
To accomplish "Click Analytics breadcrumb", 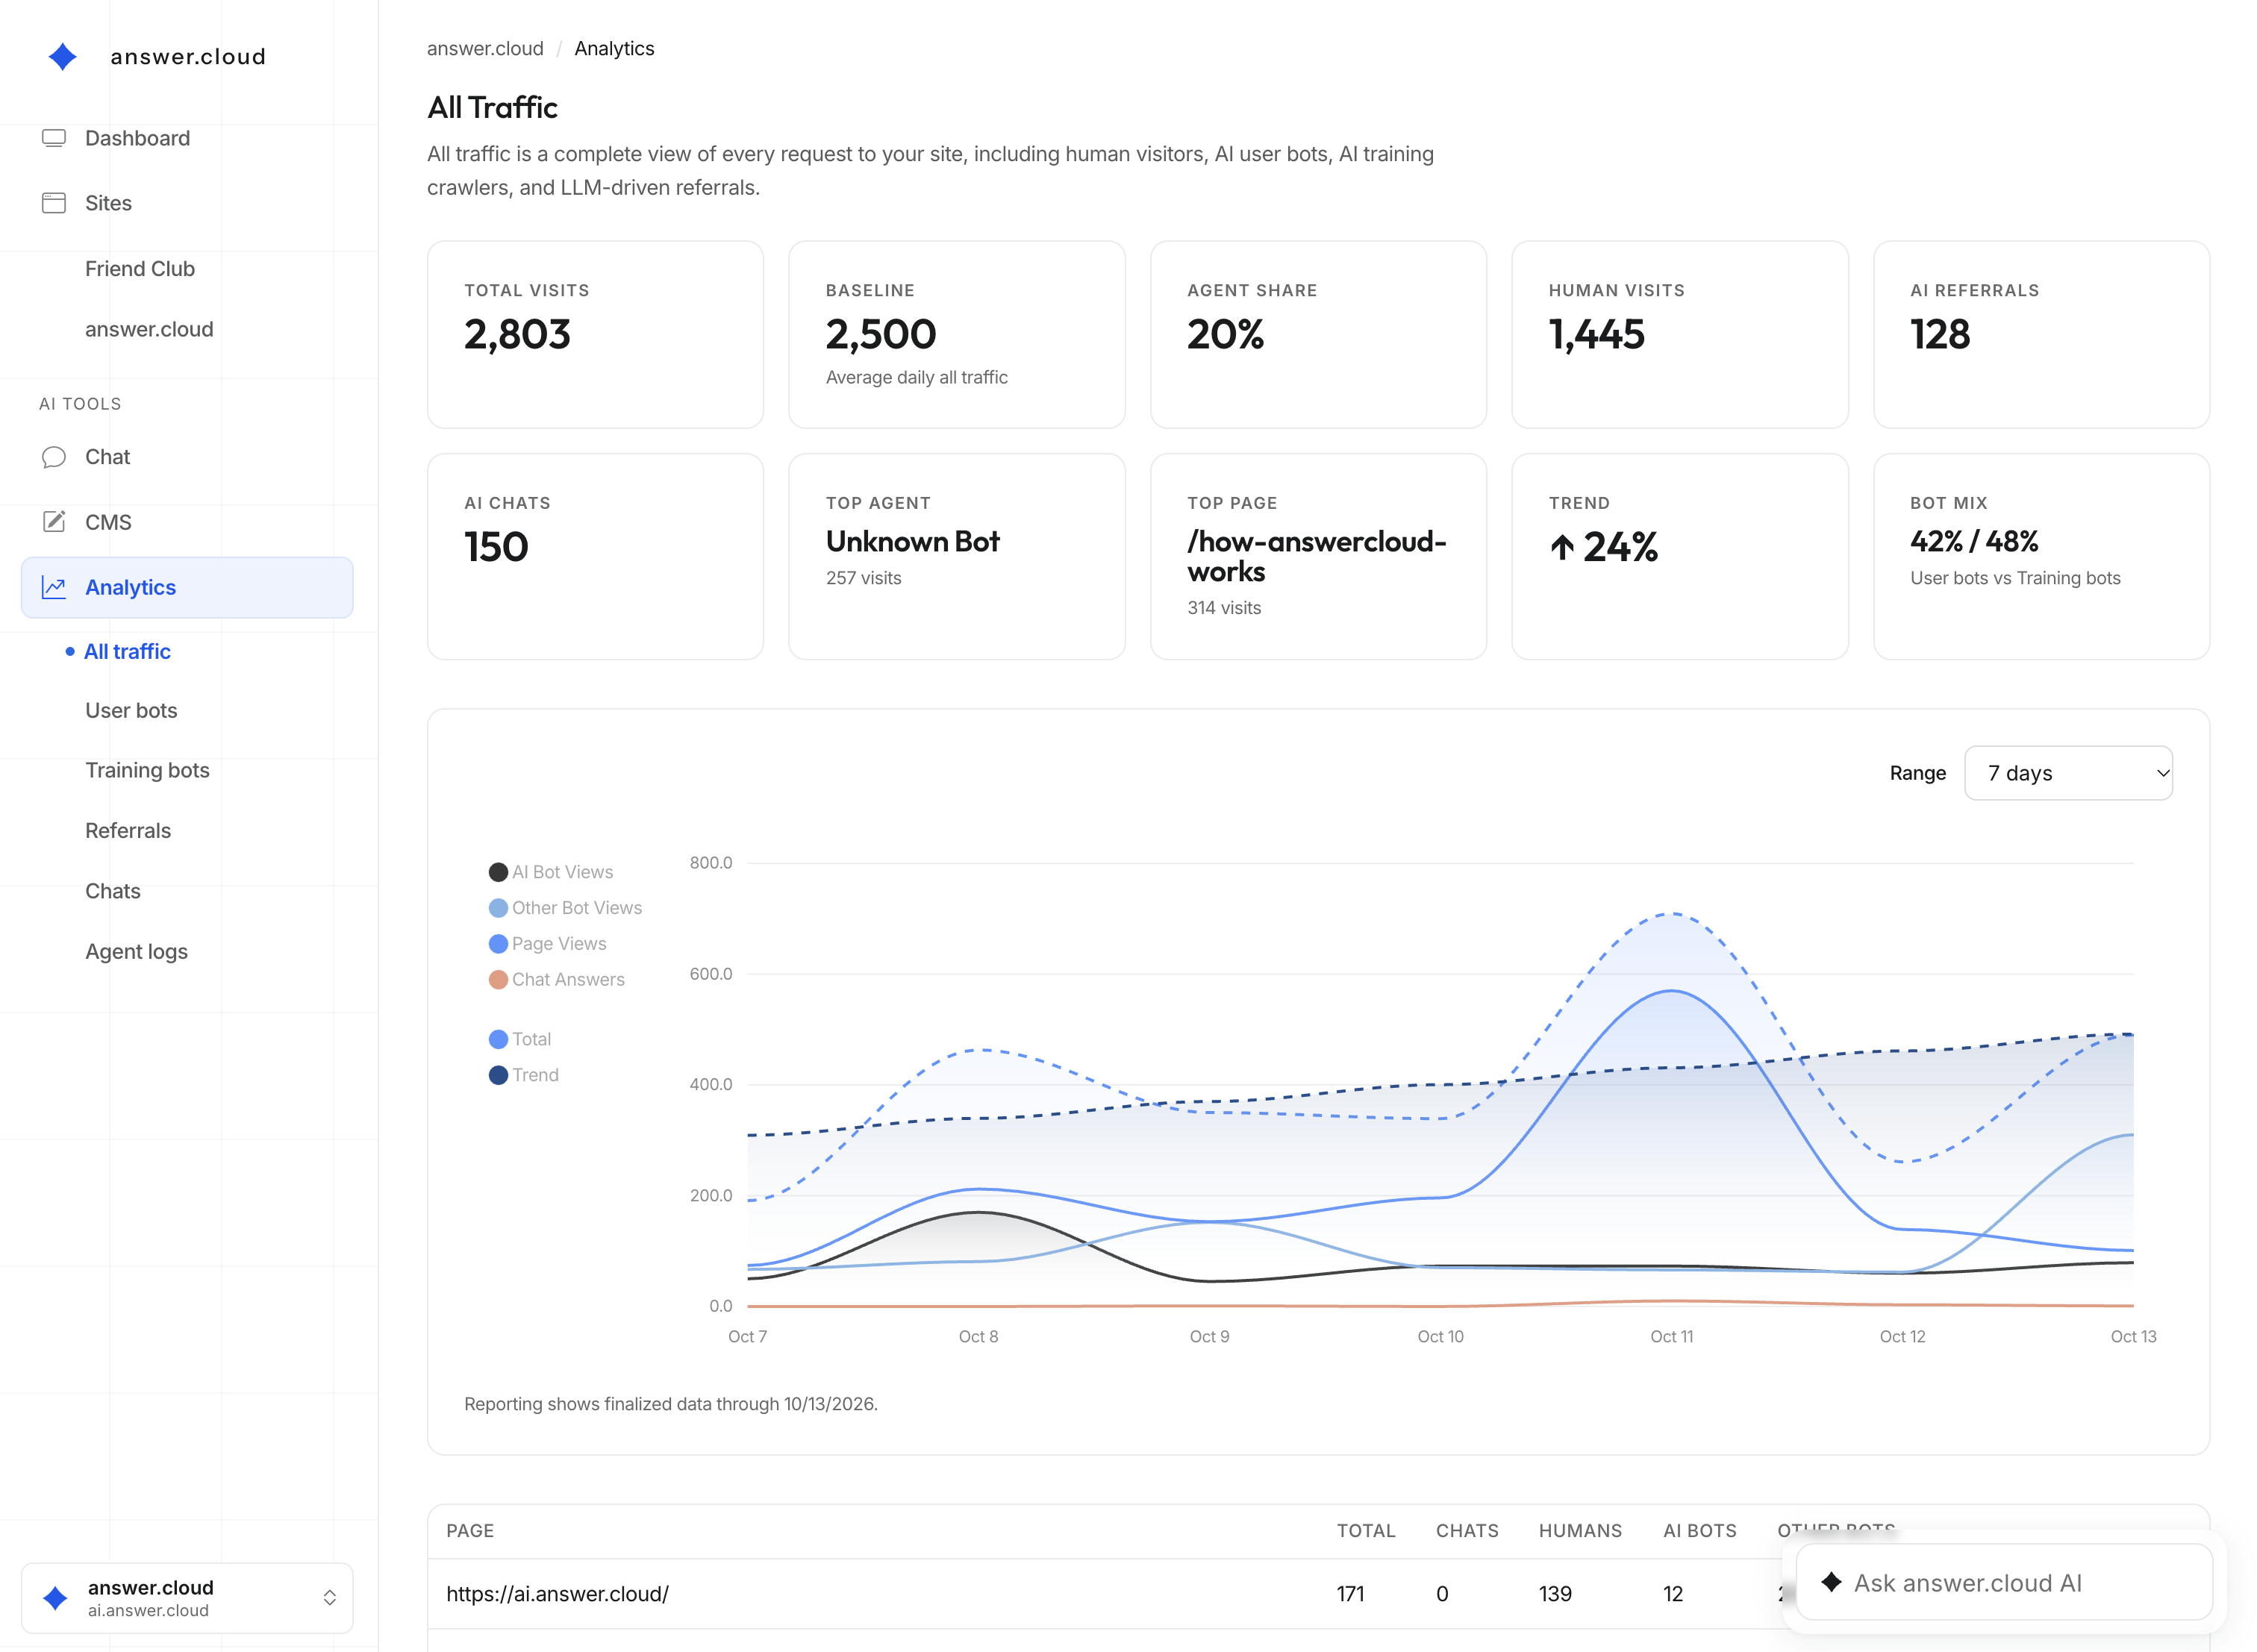I will [x=614, y=48].
